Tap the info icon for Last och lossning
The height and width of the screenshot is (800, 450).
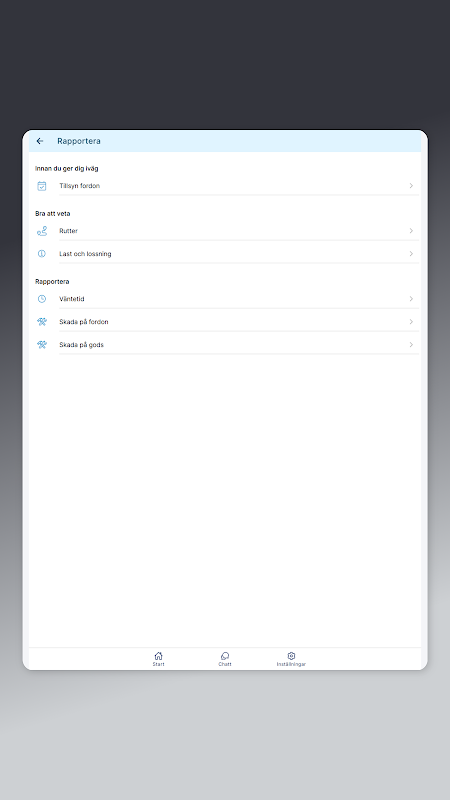tap(42, 254)
